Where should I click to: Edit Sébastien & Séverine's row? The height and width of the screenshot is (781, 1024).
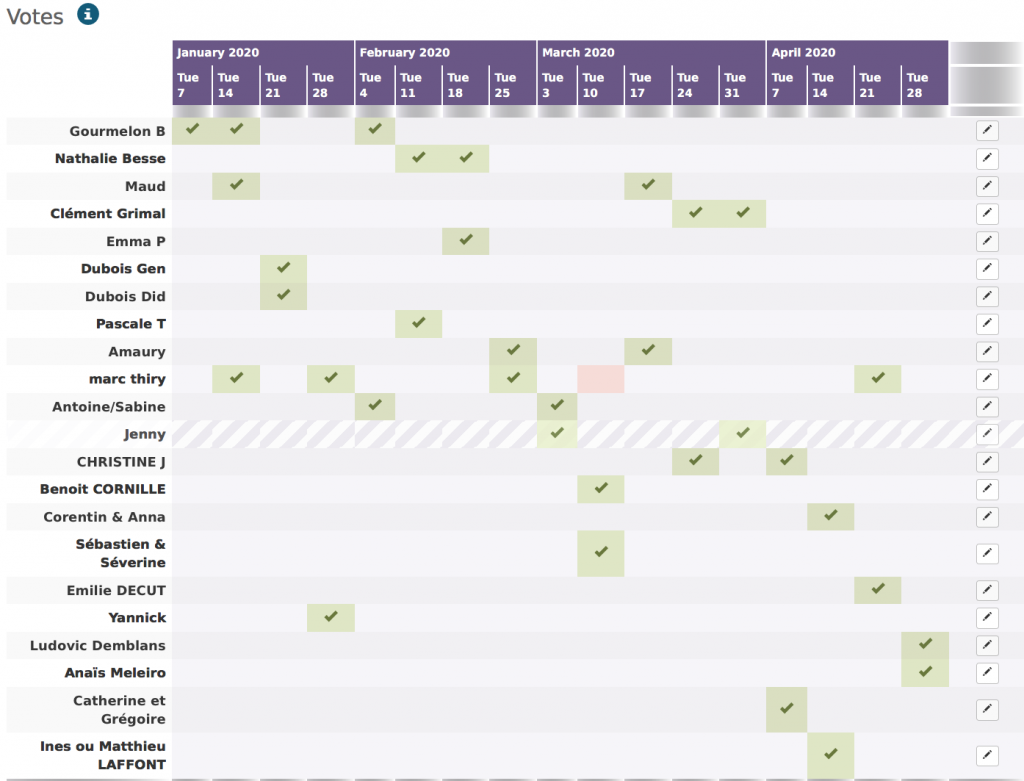point(987,554)
